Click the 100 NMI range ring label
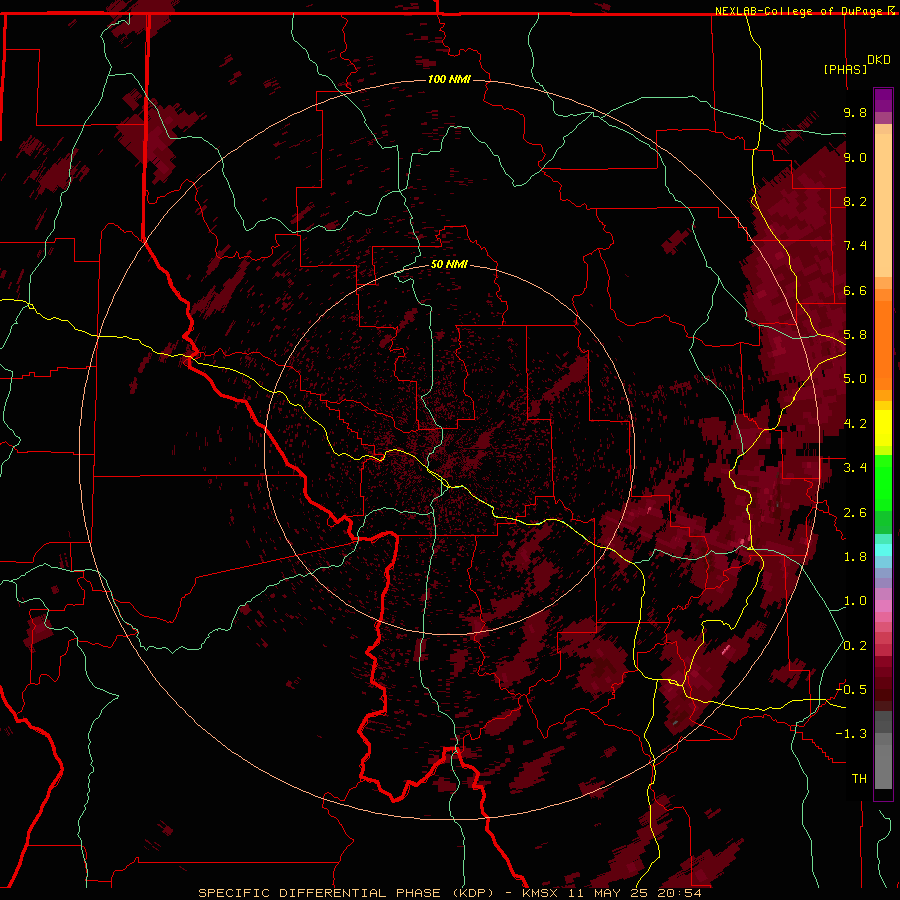This screenshot has width=900, height=900. pos(449,79)
